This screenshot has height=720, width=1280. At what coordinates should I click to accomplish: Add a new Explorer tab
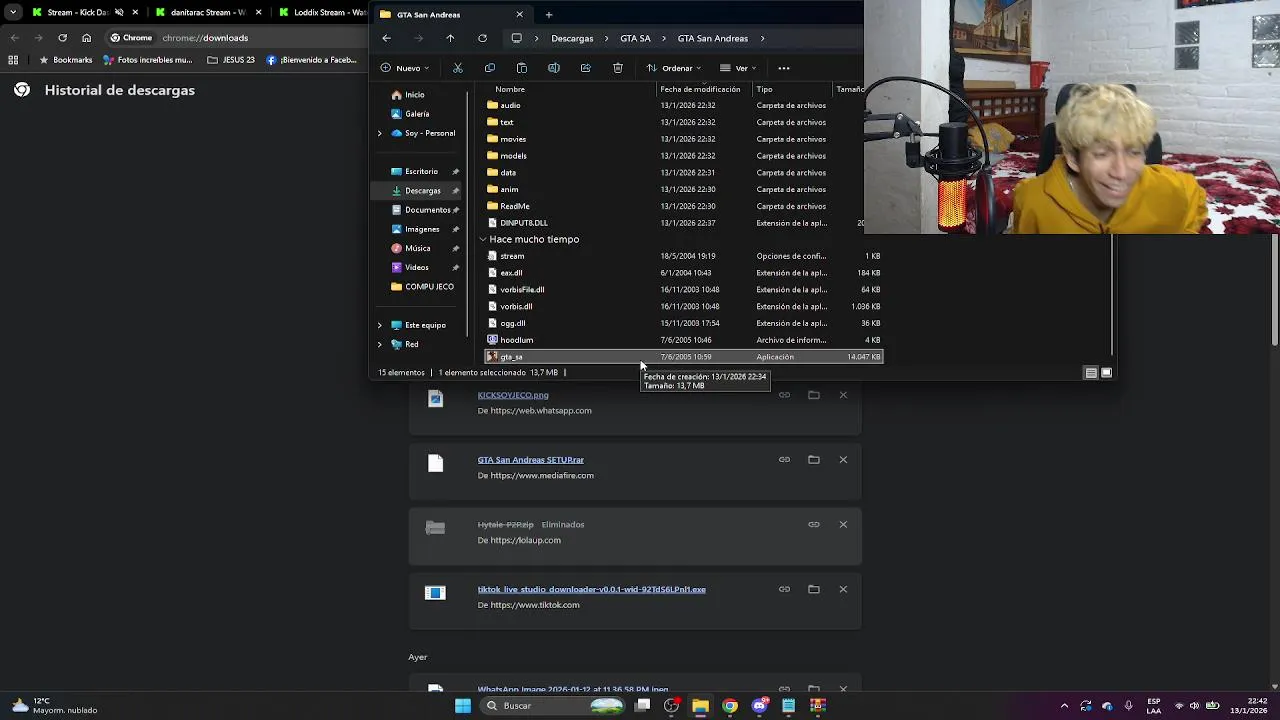point(548,14)
